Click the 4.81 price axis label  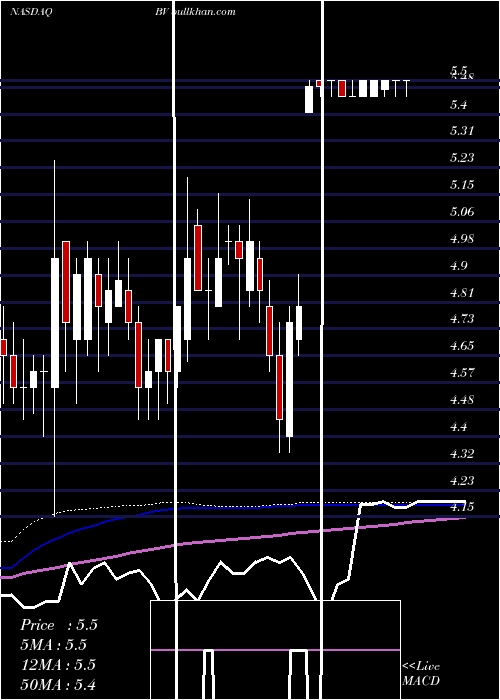coord(461,292)
